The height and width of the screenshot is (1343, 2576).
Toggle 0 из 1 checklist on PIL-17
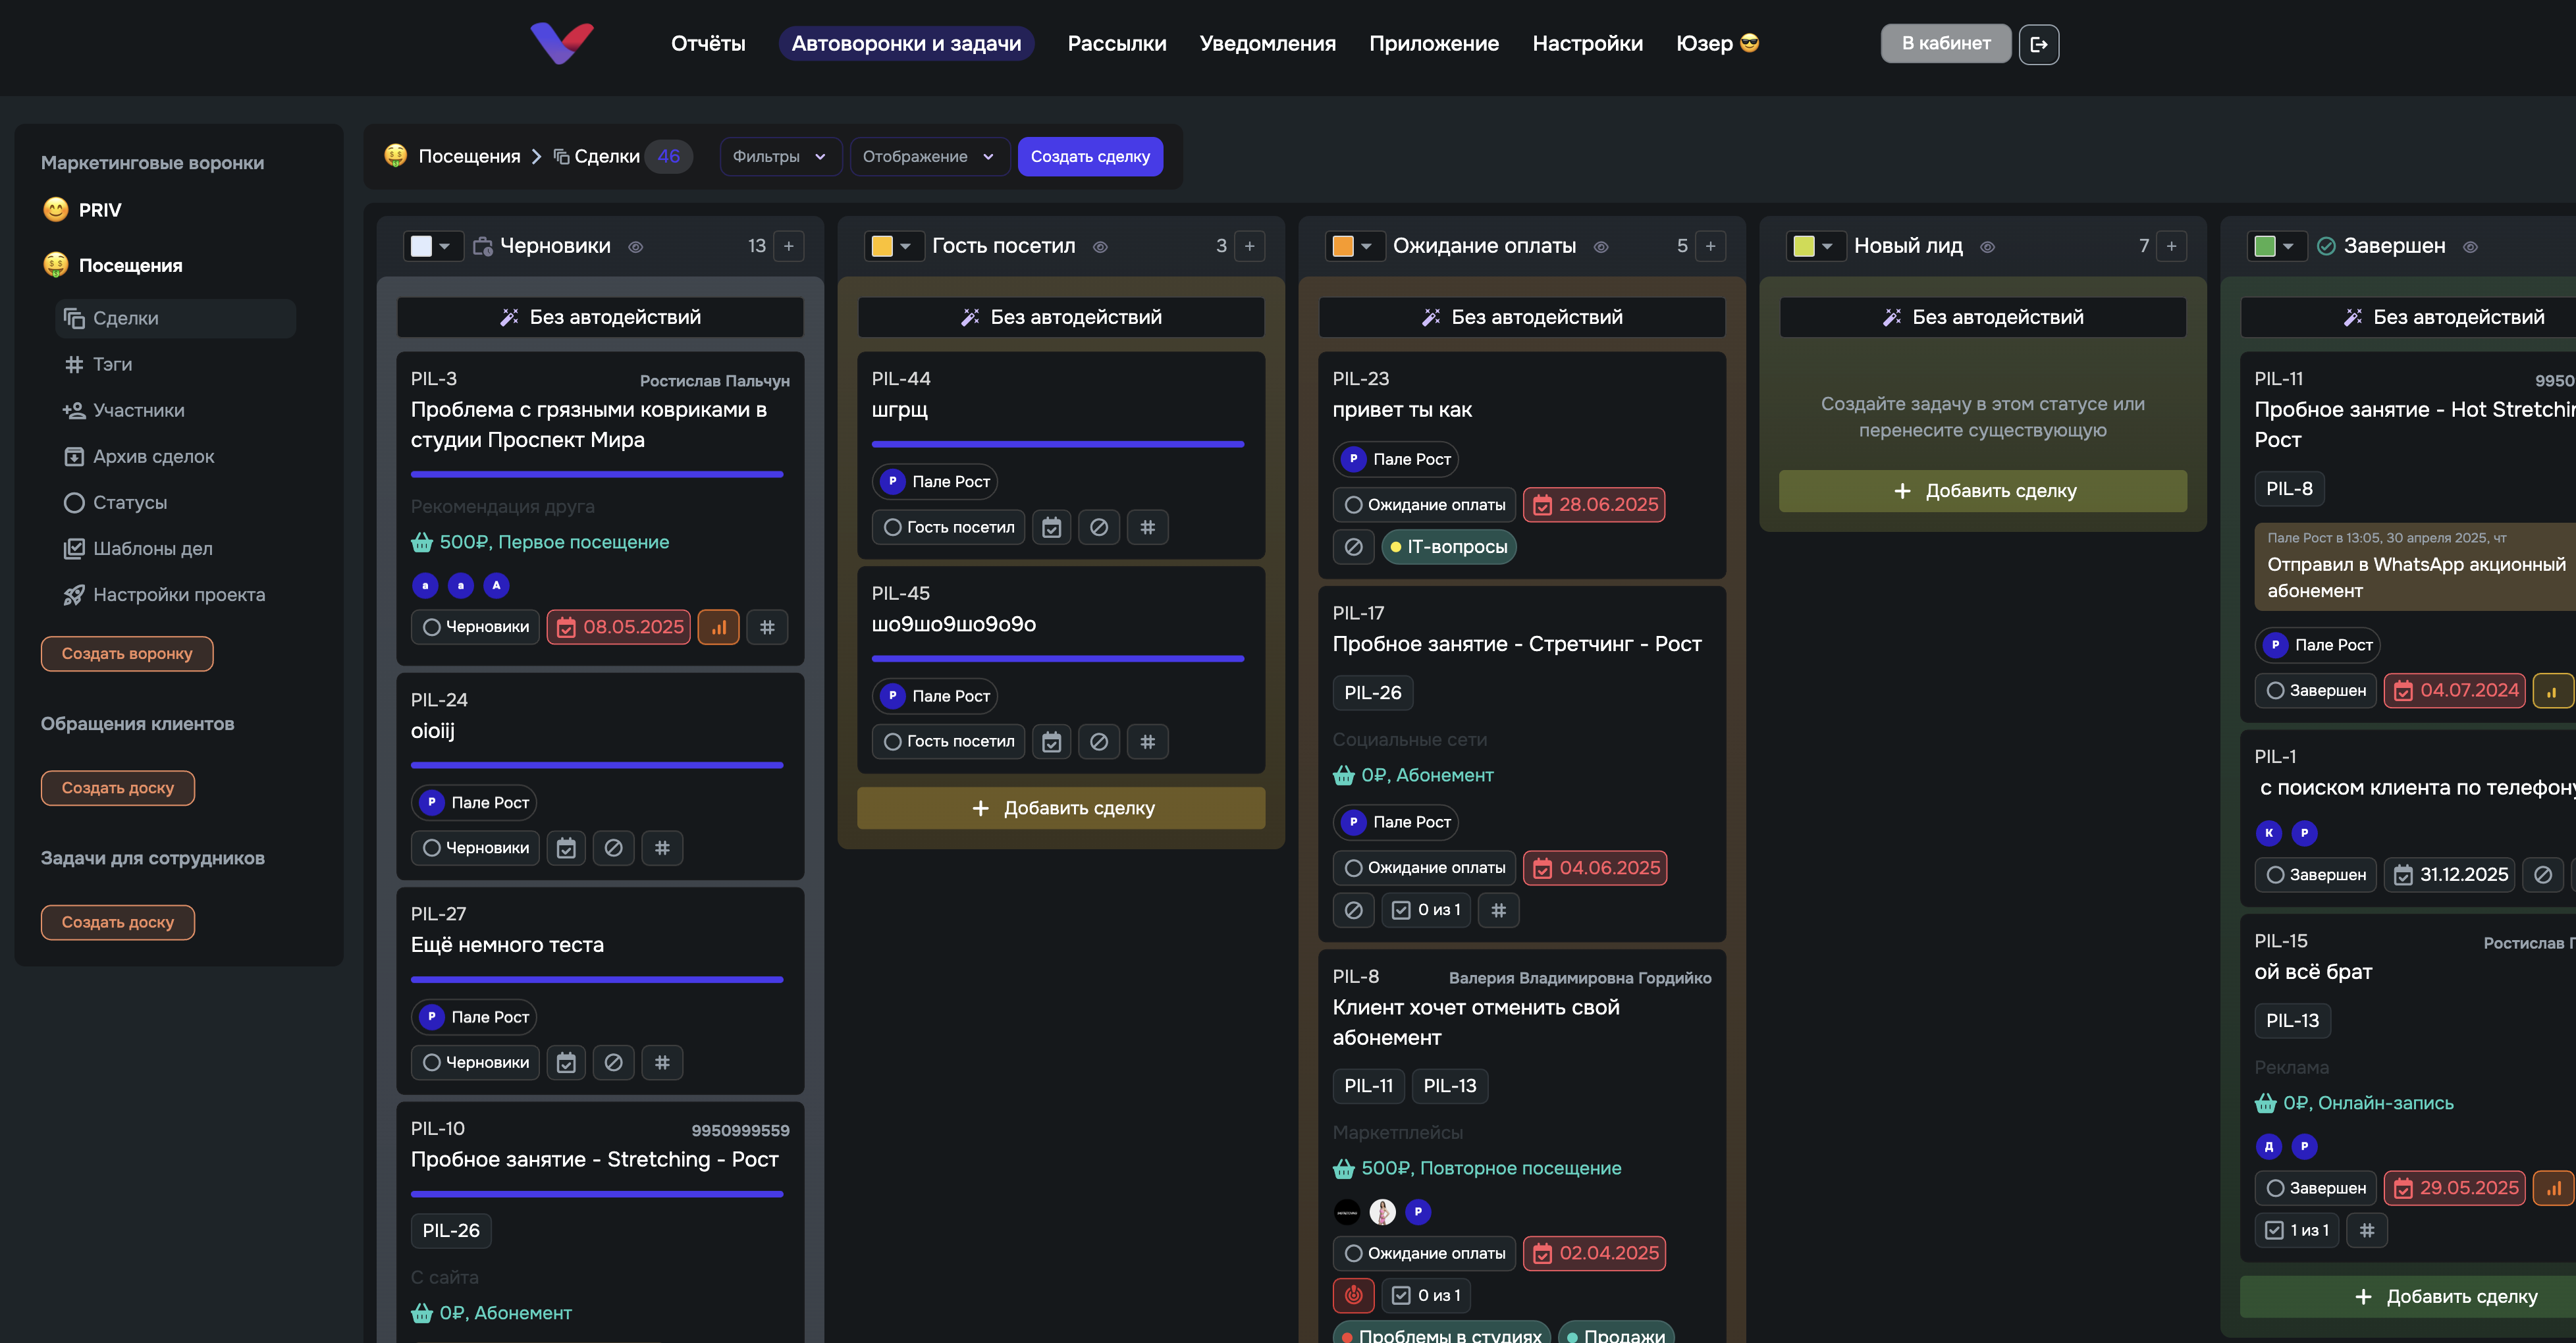click(1427, 910)
